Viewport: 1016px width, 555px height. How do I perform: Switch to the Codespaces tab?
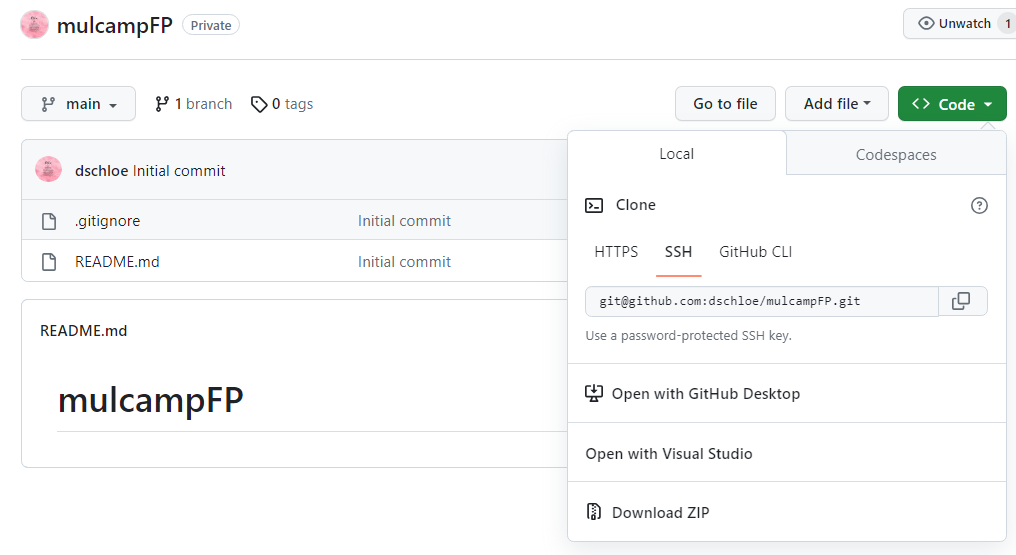[x=896, y=155]
